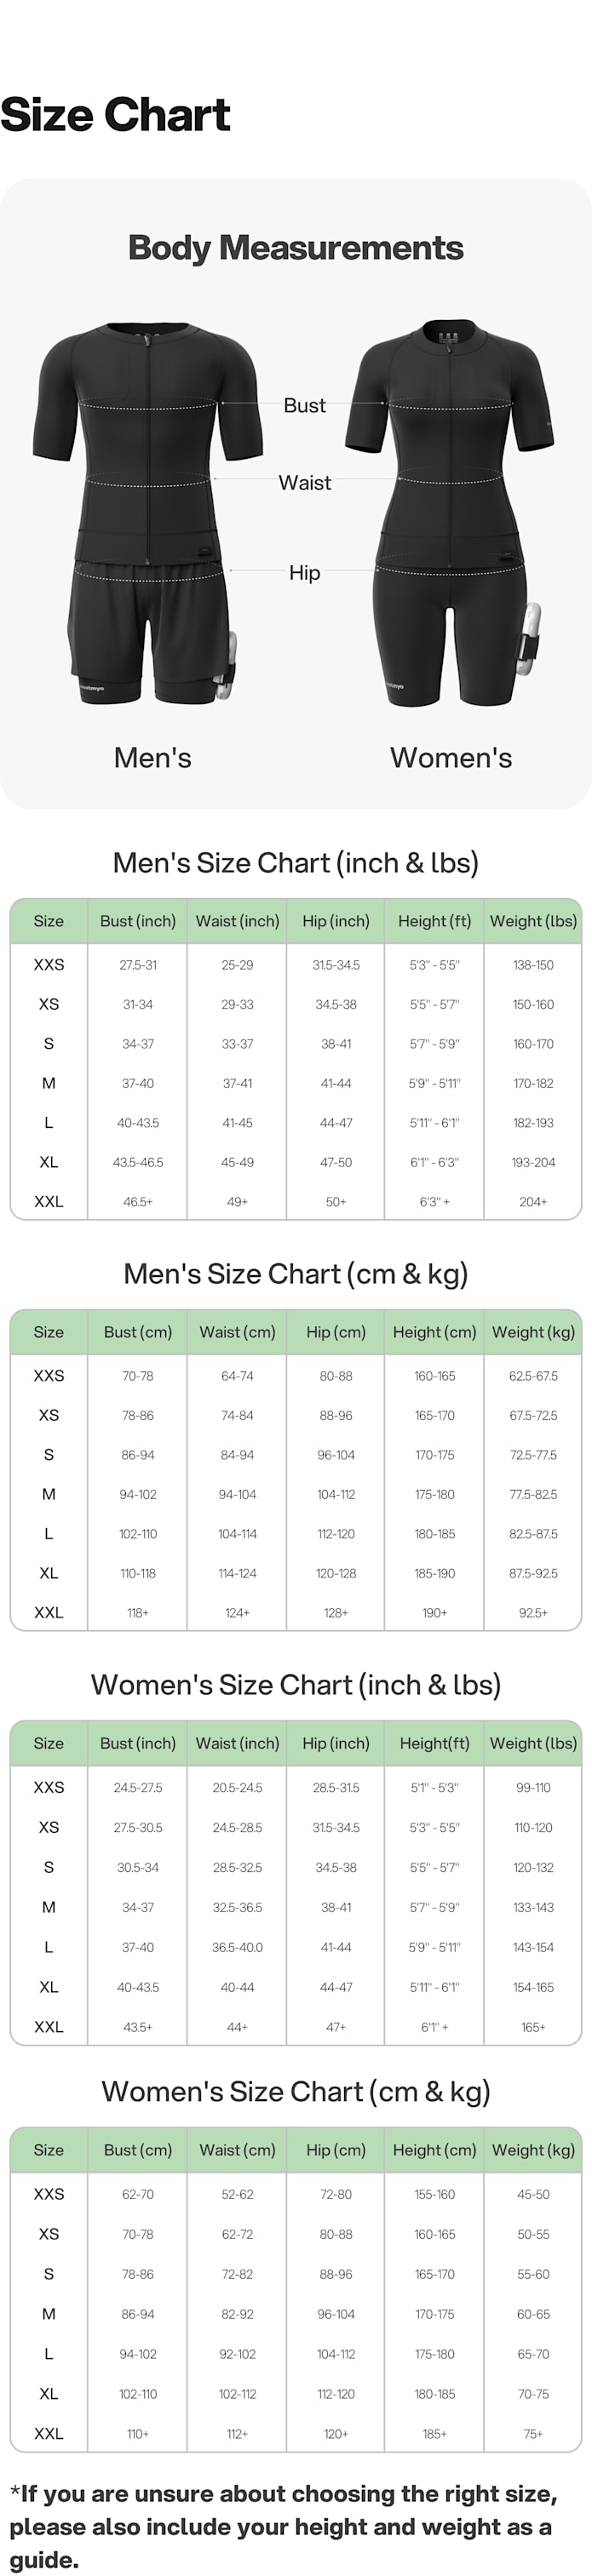Select the Women's caption under the illustration

tap(450, 758)
